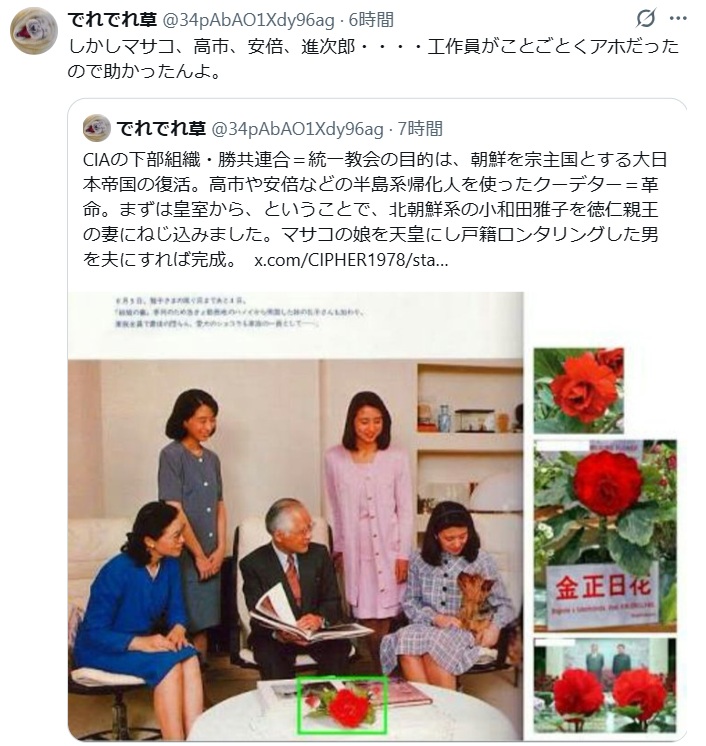View the top red begonia flower image
The width and height of the screenshot is (706, 746).
579,391
